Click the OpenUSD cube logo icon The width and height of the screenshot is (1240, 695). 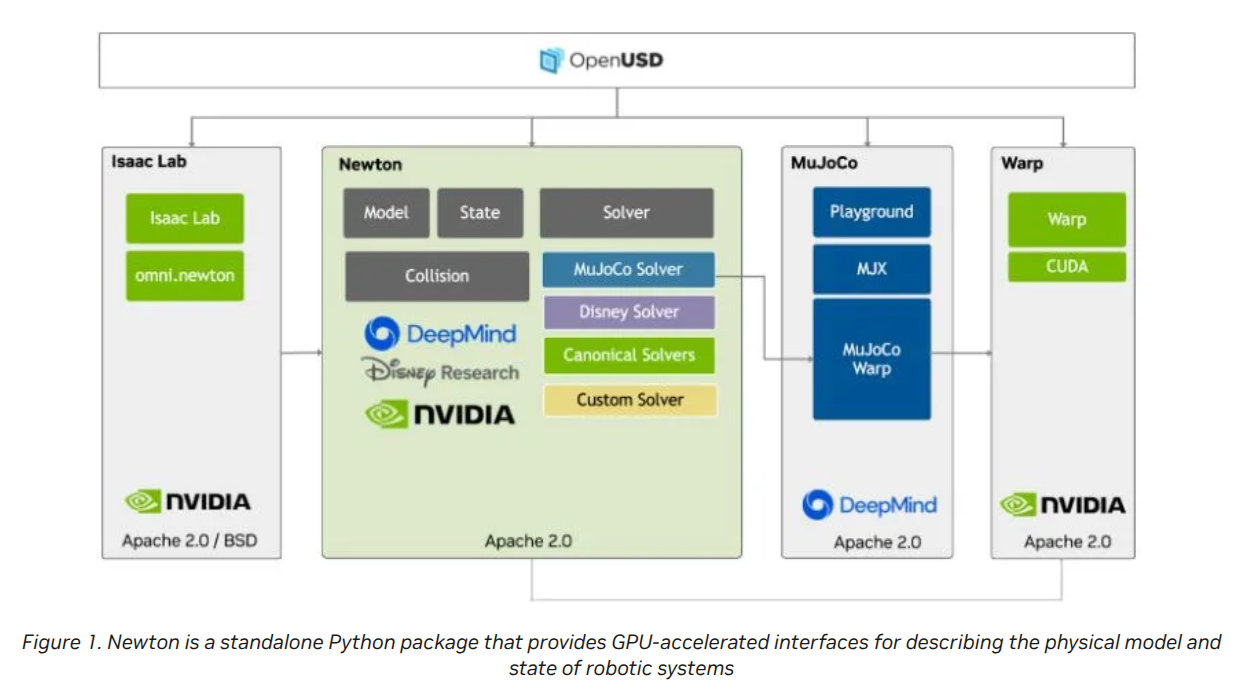click(551, 61)
